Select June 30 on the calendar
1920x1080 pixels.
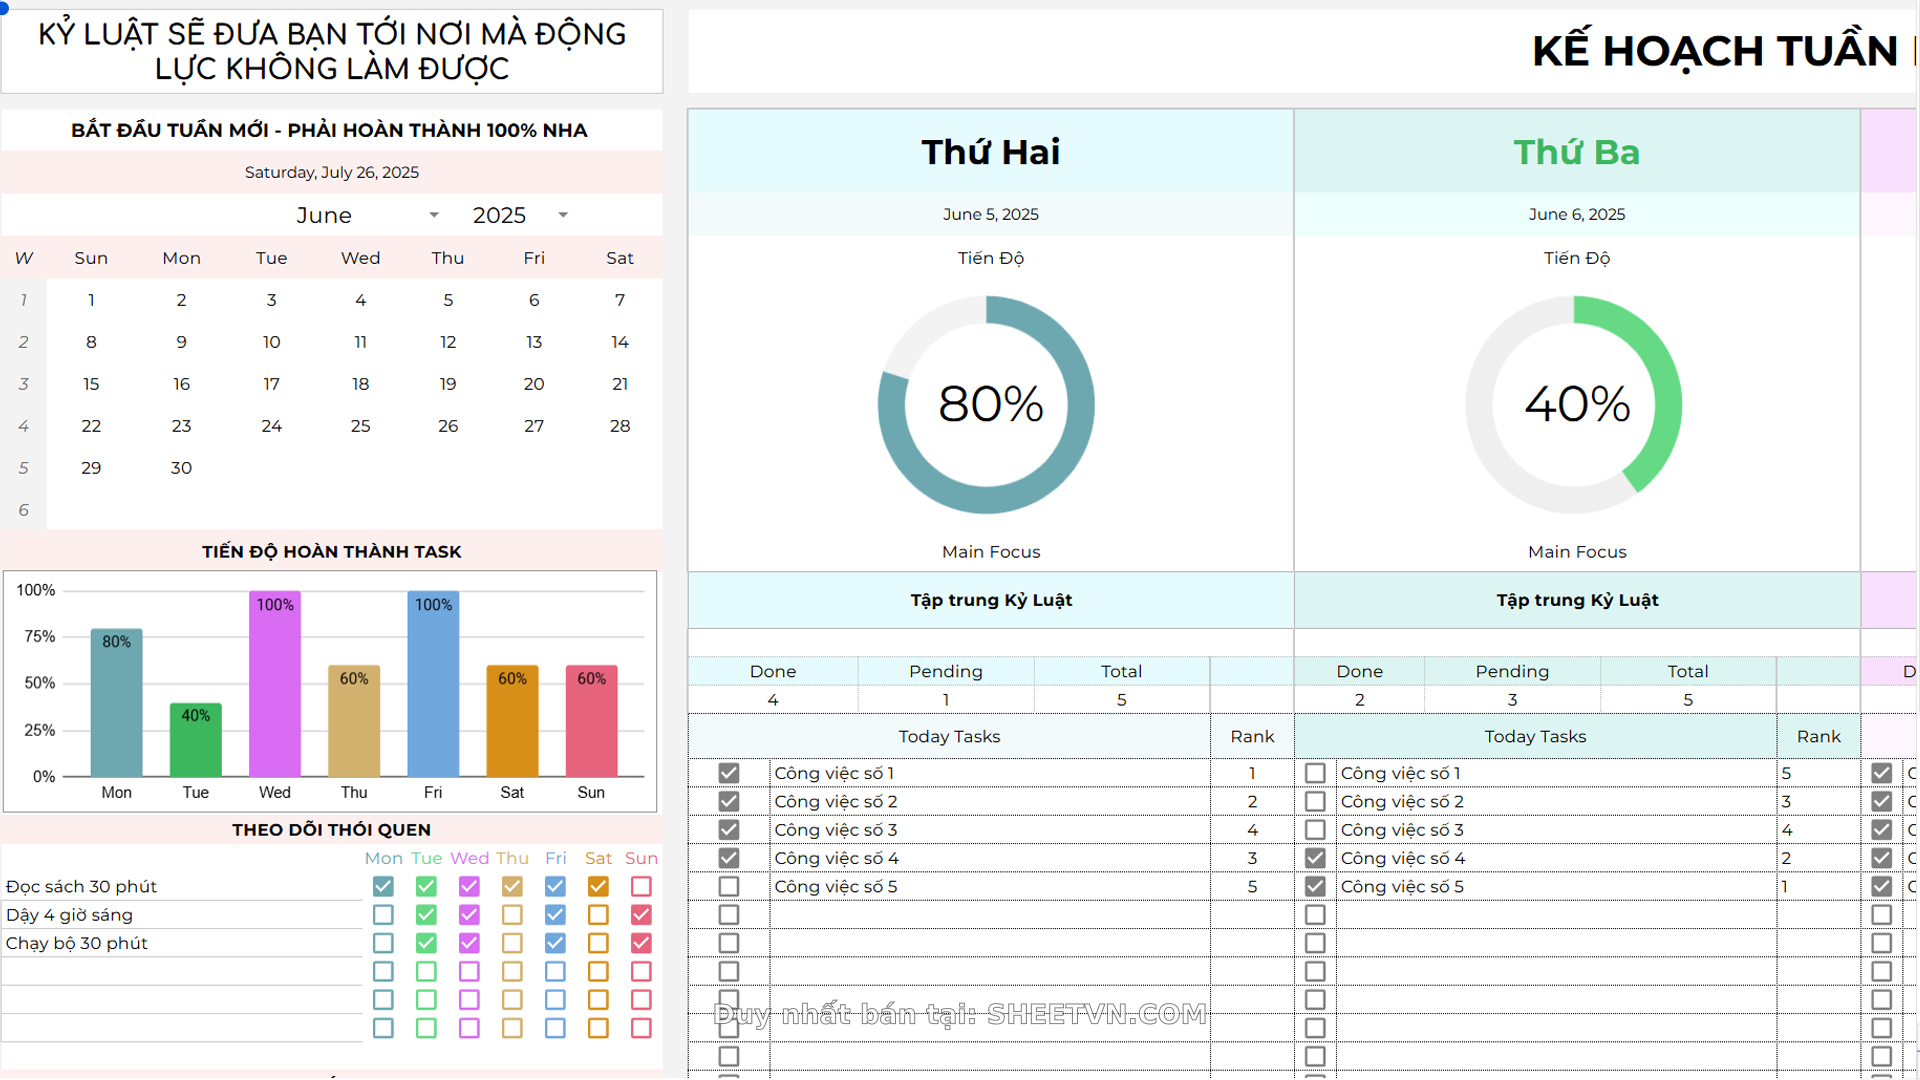[181, 467]
